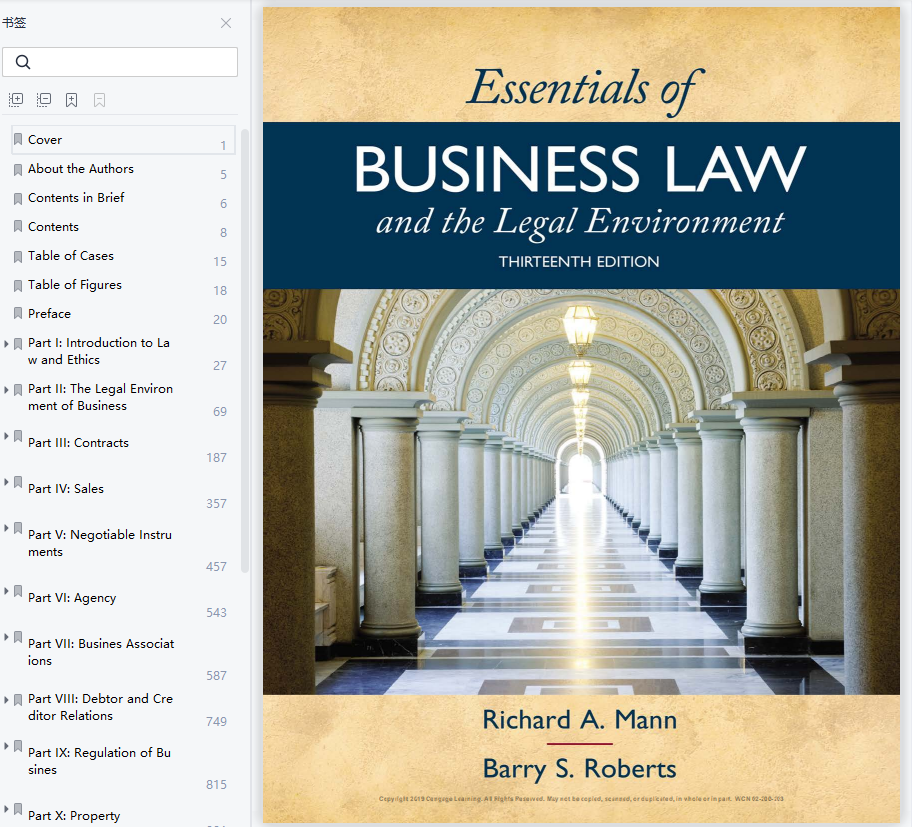Click THIRTEENTH EDITION on the cover

click(579, 262)
